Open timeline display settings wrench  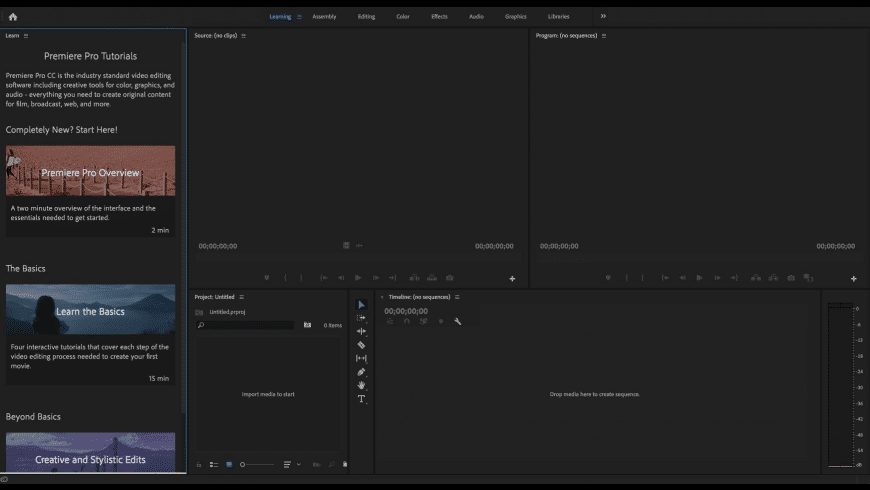coord(458,321)
